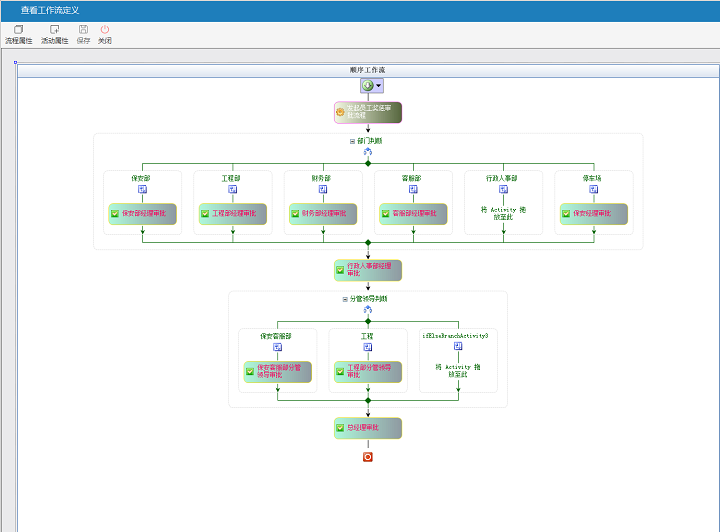Click the branch icon under 工程

coord(368,347)
